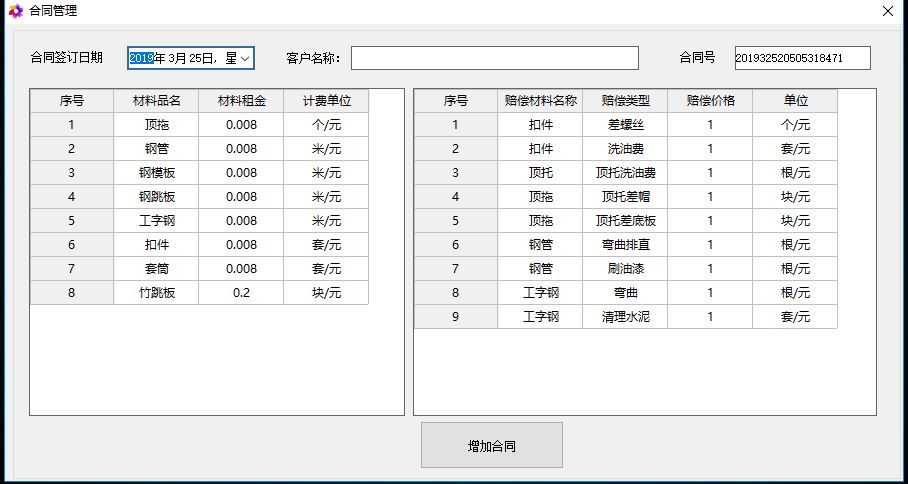The height and width of the screenshot is (484, 908).
Task: Click the 赔偿价格 column header
Action: click(x=710, y=101)
